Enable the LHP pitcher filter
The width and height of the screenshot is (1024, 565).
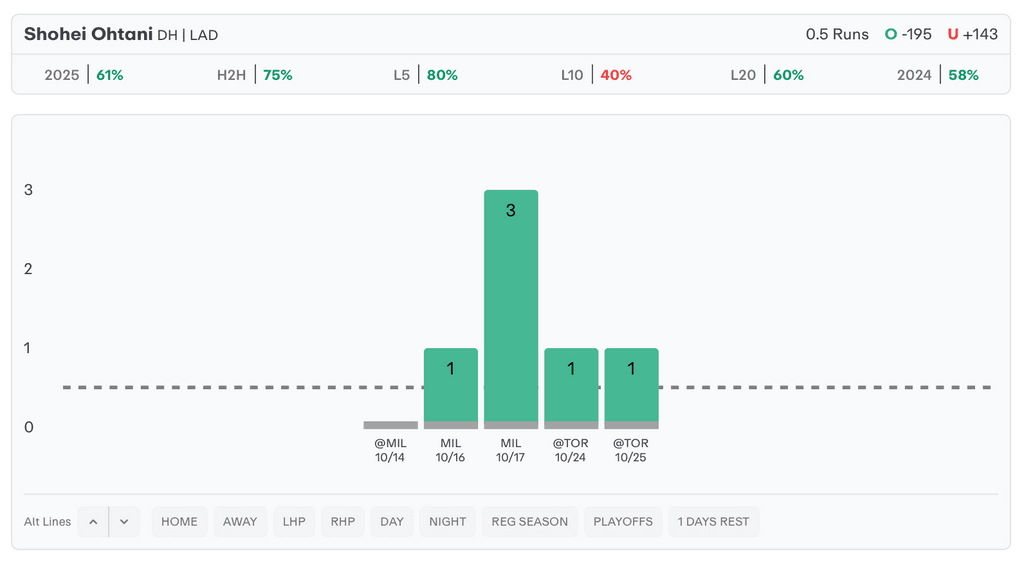(294, 522)
